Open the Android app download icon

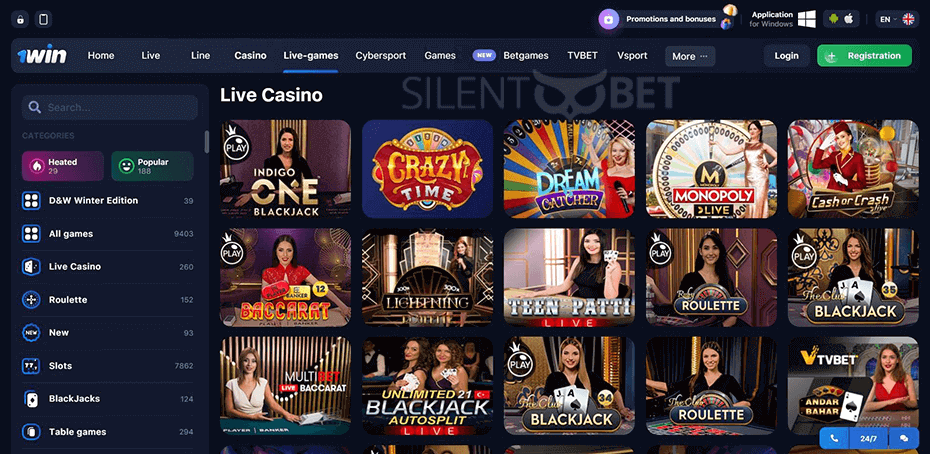pyautogui.click(x=833, y=19)
